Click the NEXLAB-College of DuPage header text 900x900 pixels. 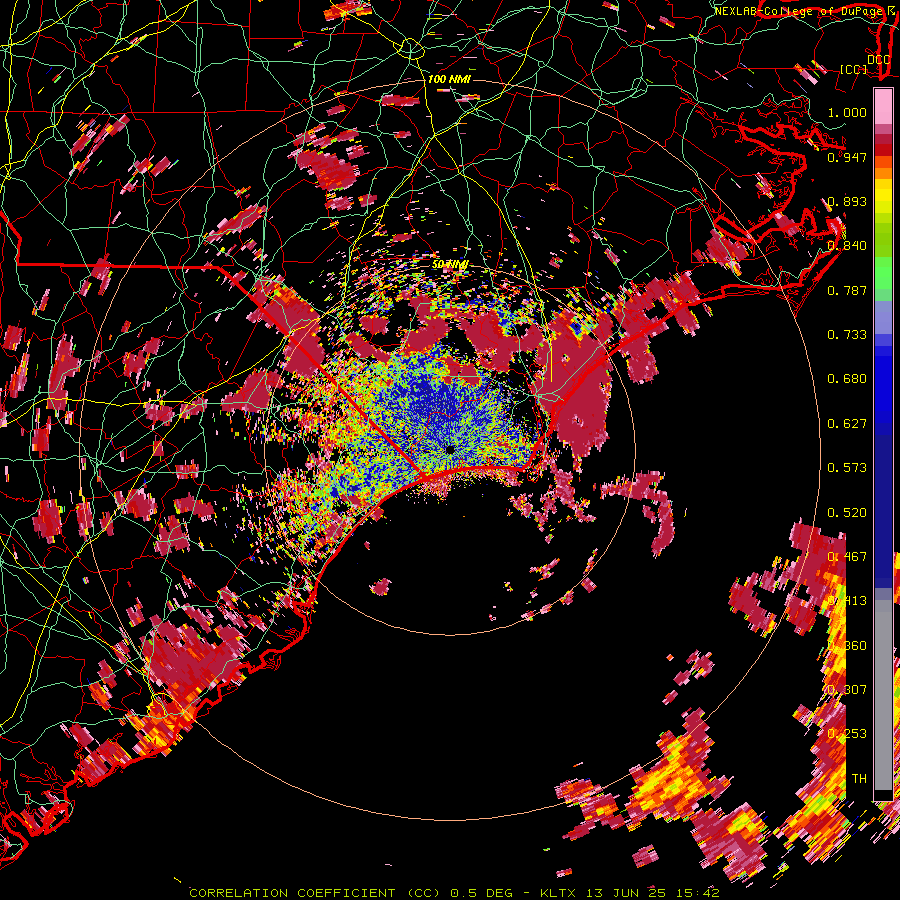click(x=801, y=11)
